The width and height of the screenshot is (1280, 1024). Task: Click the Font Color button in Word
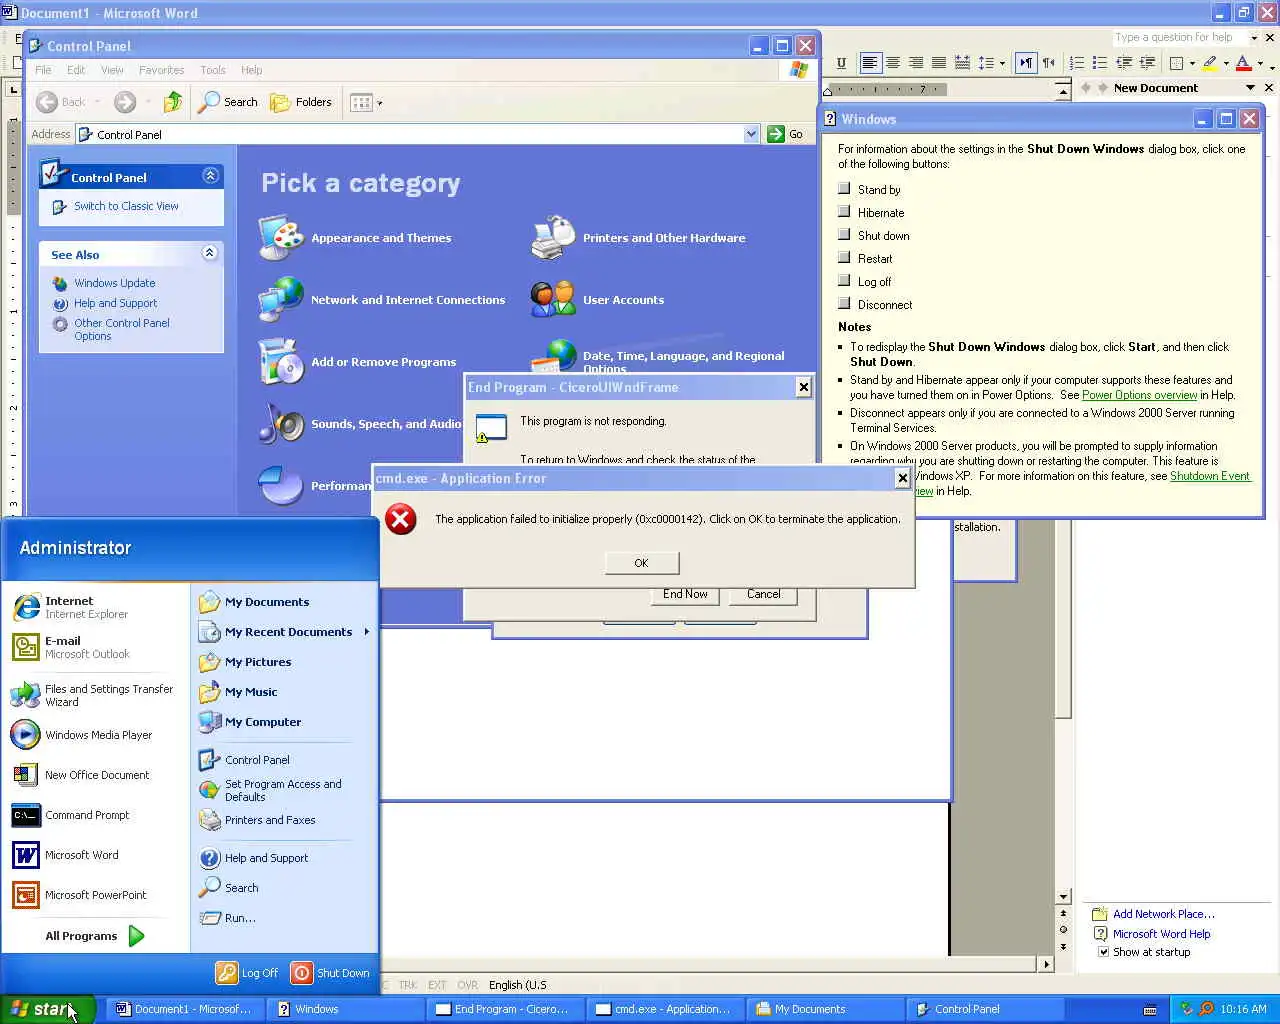1243,63
